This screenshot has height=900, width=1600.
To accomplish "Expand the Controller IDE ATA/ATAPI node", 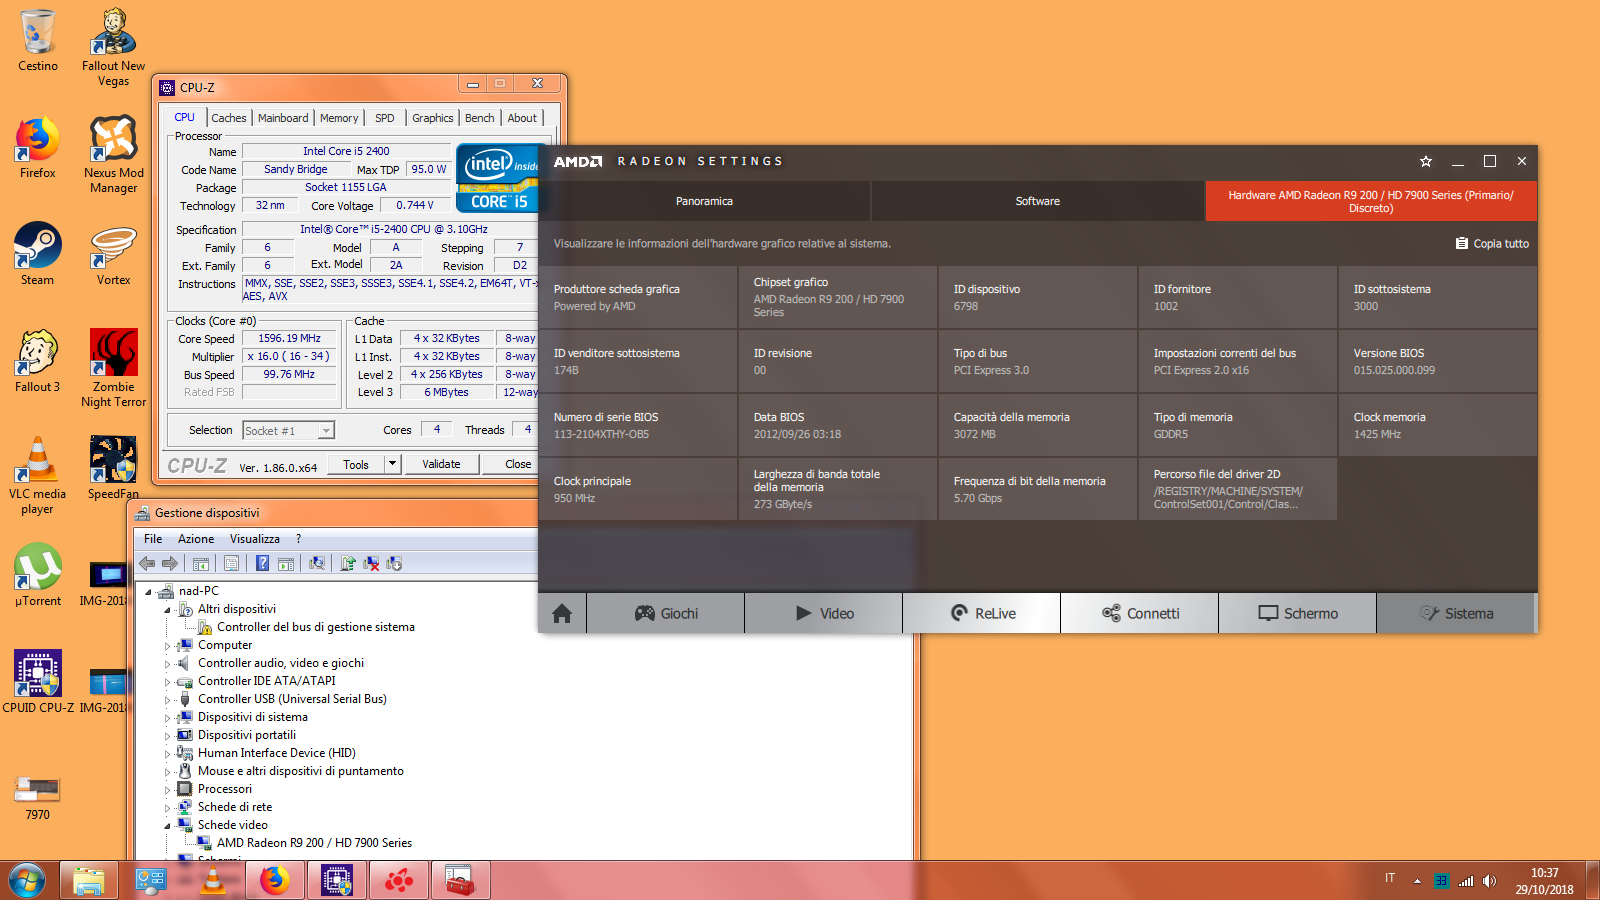I will click(x=168, y=682).
